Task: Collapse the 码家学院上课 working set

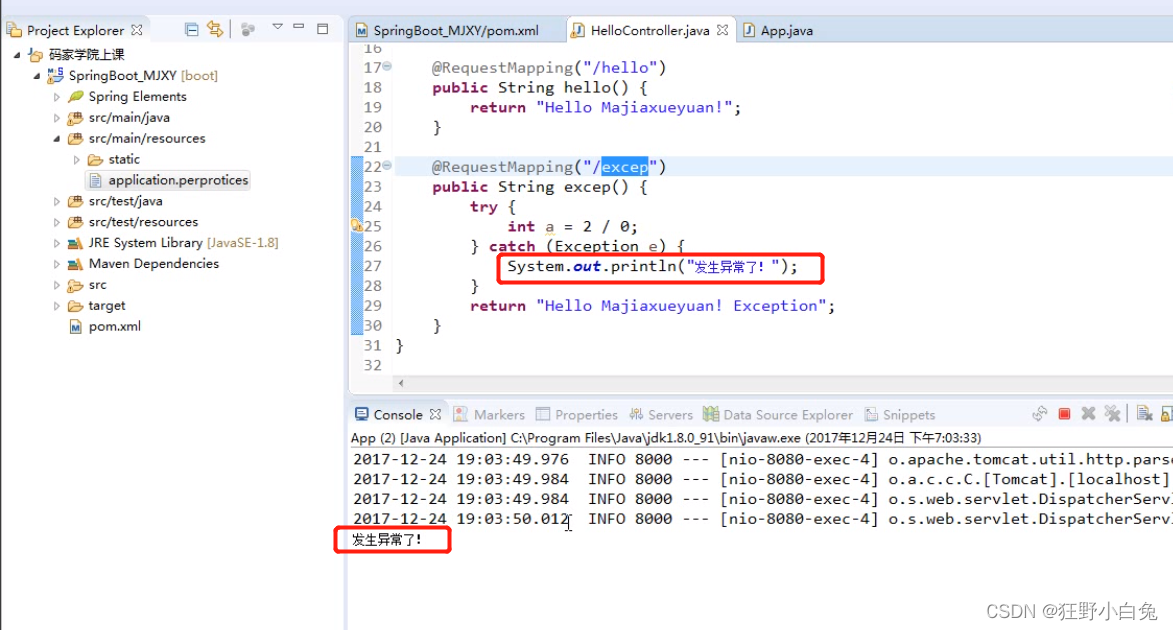Action: tap(16, 55)
